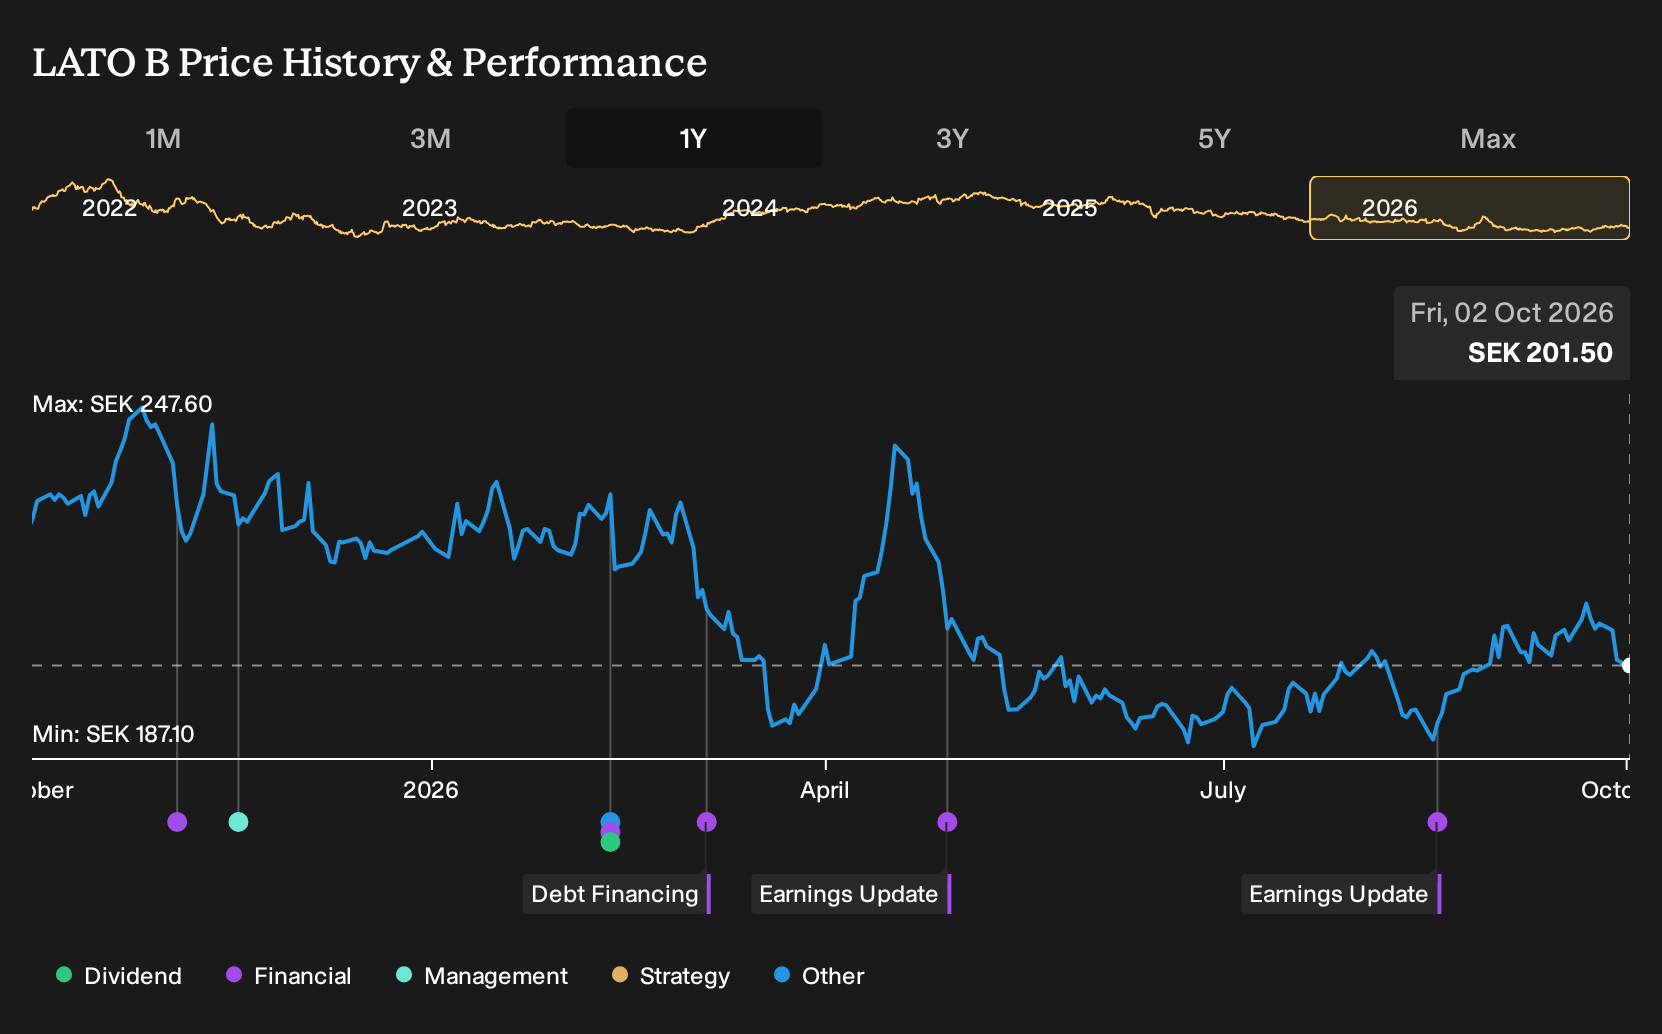Viewport: 1662px width, 1034px height.
Task: Open the Debt Financing event label
Action: pyautogui.click(x=616, y=894)
